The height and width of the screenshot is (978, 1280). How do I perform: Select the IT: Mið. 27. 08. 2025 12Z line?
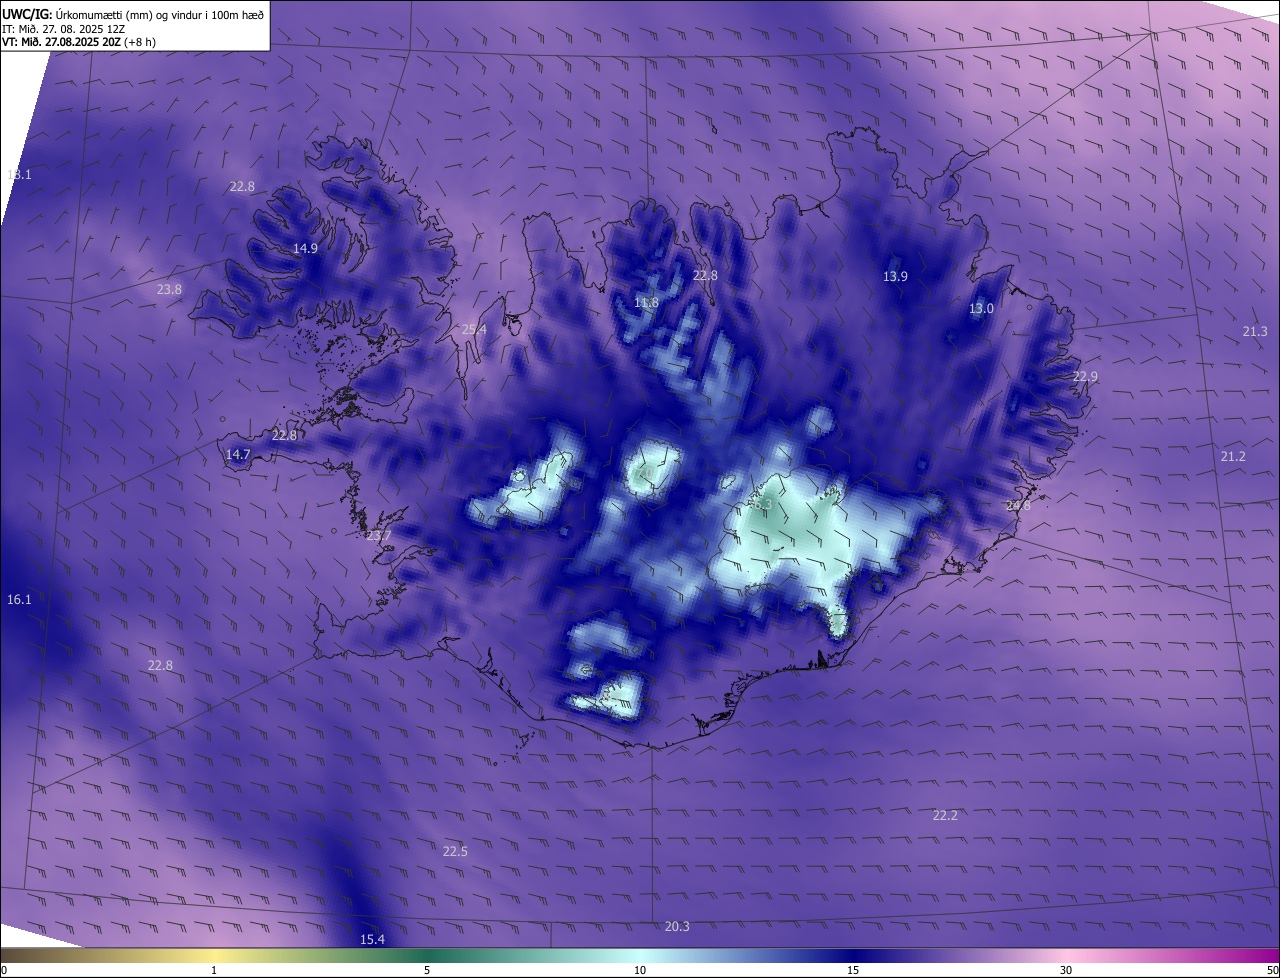pyautogui.click(x=63, y=29)
